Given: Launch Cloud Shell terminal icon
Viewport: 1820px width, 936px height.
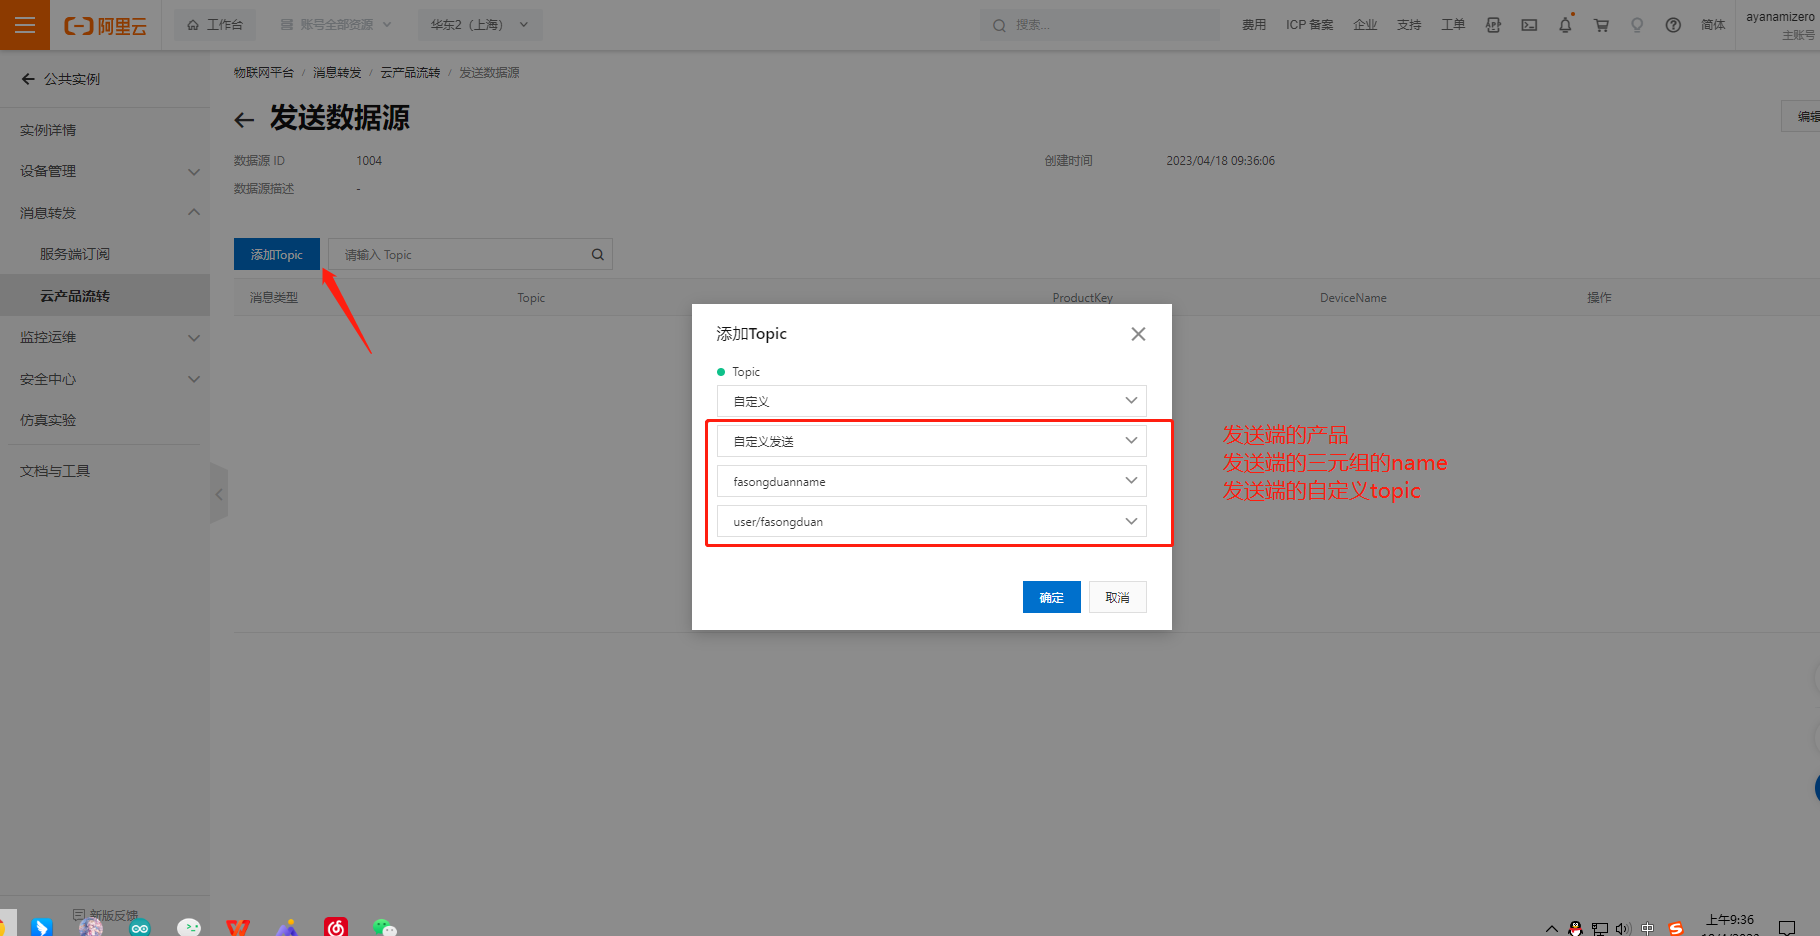Looking at the screenshot, I should pyautogui.click(x=1529, y=25).
